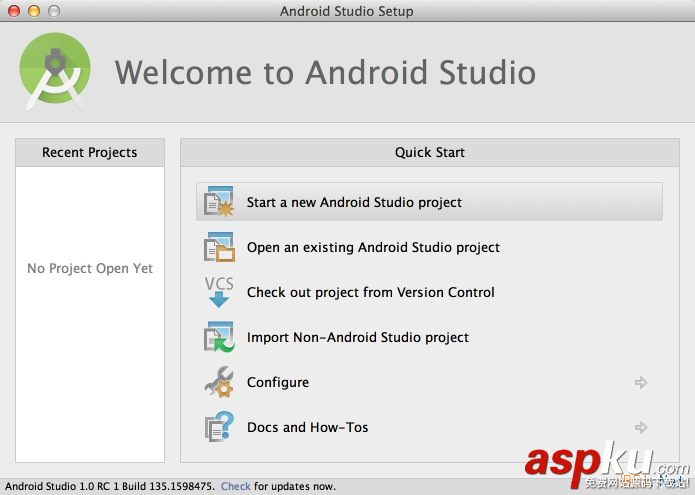Viewport: 695px width, 495px height.
Task: Click the Configure wrench and gear icon
Action: tap(219, 382)
